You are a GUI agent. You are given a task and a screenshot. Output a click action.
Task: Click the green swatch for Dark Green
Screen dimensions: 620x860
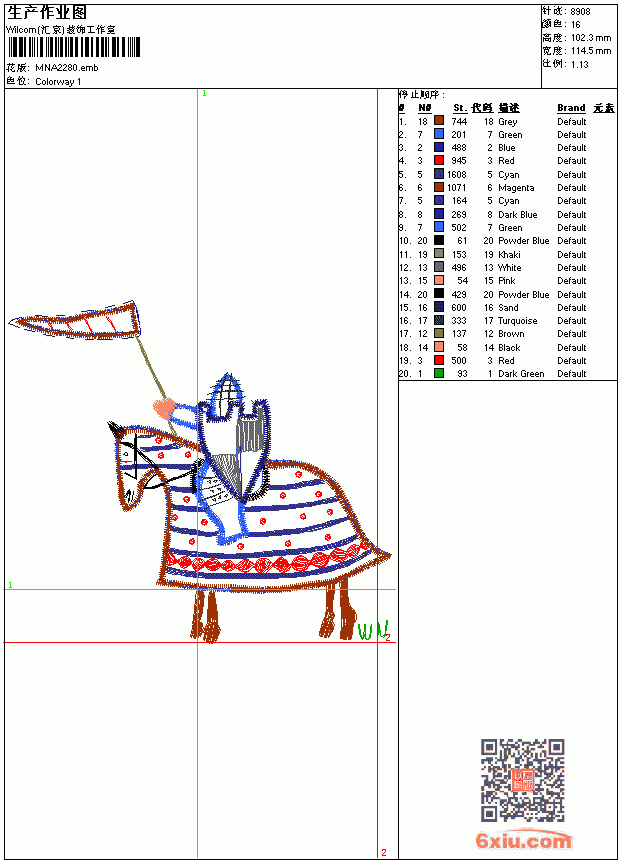coord(439,374)
